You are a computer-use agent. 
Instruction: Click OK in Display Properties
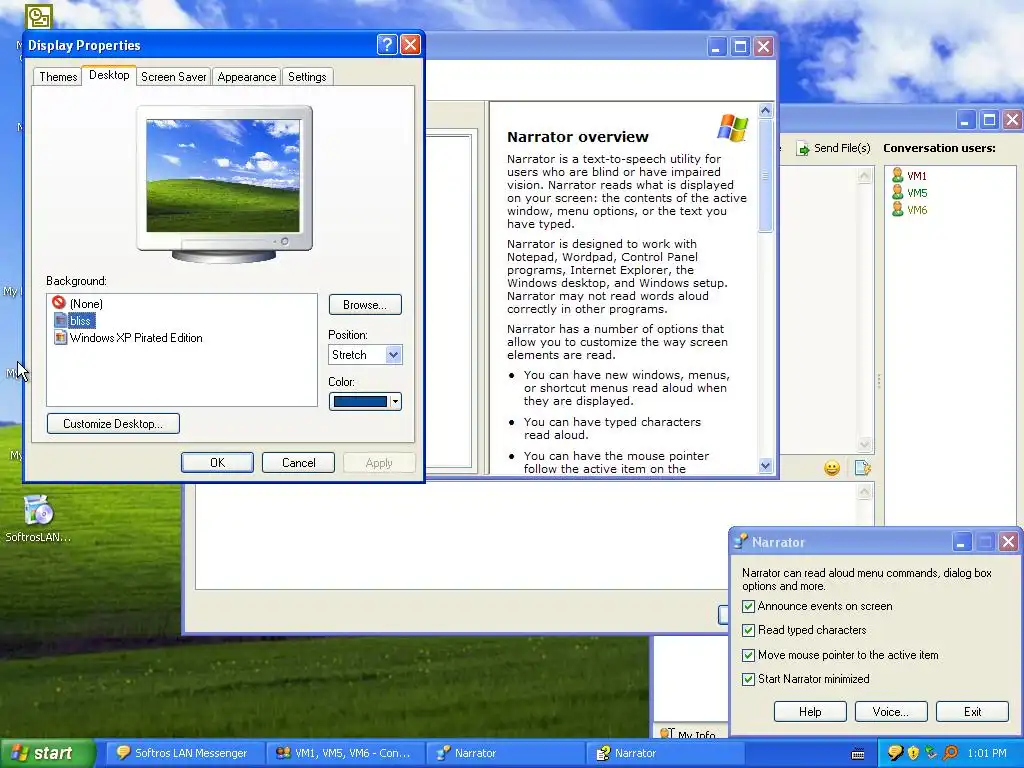pos(217,462)
